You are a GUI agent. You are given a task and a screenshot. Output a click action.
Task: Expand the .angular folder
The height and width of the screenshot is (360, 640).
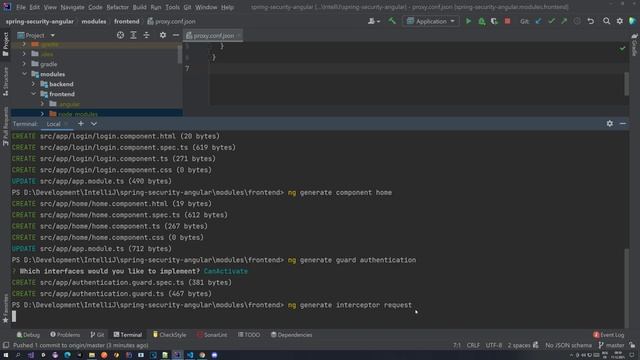coord(42,104)
